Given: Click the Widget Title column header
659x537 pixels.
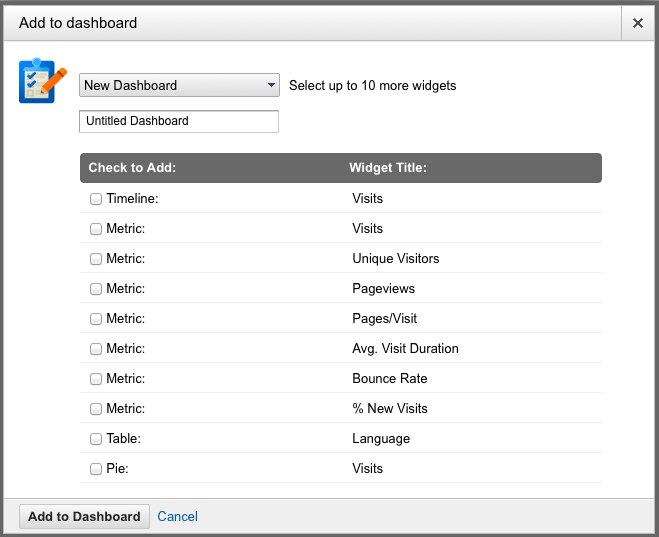Looking at the screenshot, I should pos(388,168).
